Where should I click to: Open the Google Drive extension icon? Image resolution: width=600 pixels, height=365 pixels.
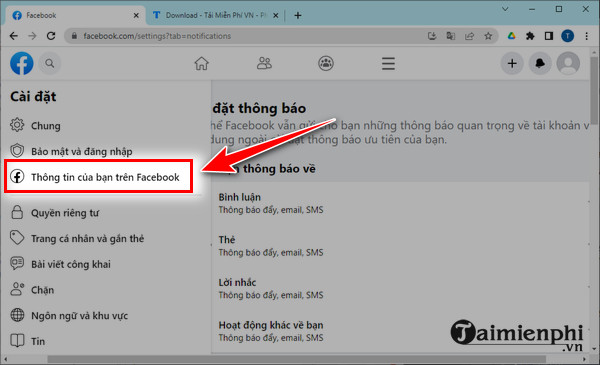[x=512, y=36]
